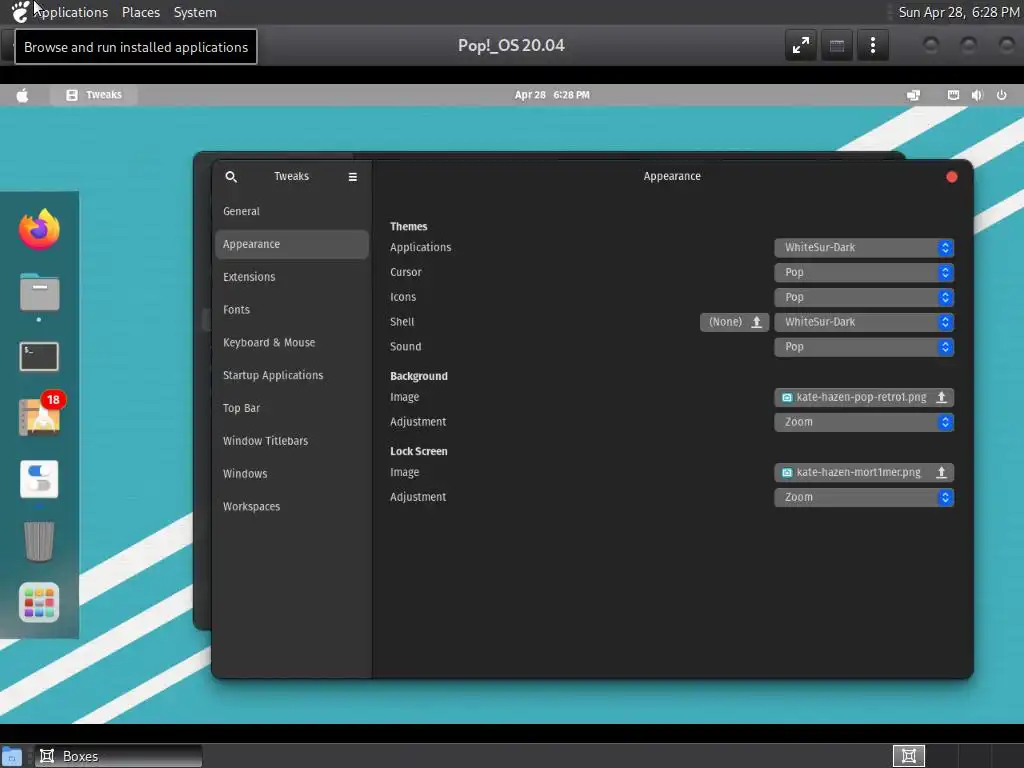Viewport: 1024px width, 768px height.
Task: Open the keyboard indicator in top bar
Action: pos(953,95)
